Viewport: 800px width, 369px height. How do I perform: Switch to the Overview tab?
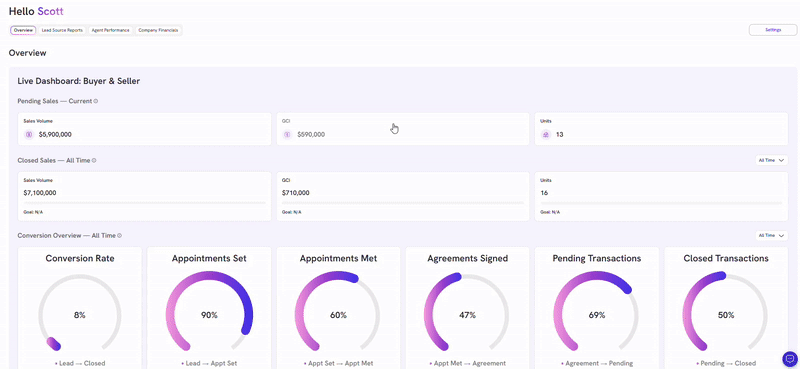click(x=23, y=30)
